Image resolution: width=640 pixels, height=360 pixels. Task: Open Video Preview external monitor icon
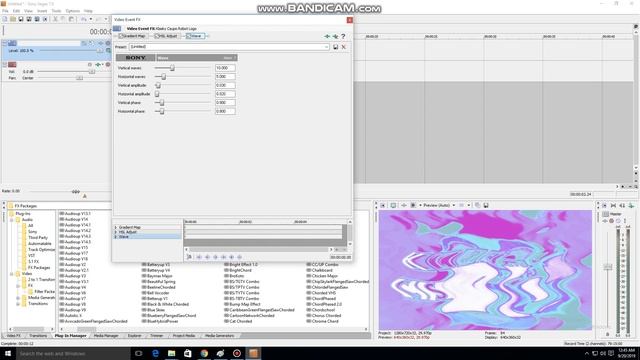click(x=393, y=205)
